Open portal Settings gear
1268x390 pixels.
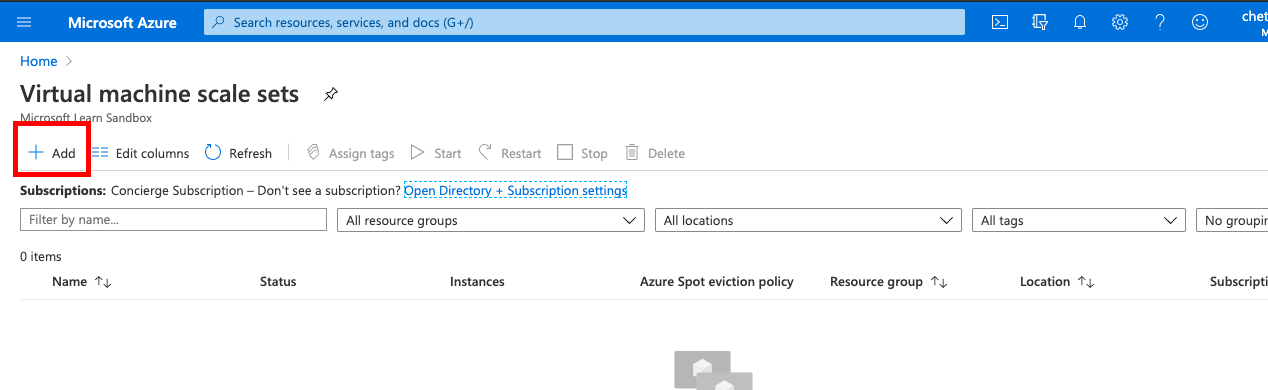point(1120,22)
